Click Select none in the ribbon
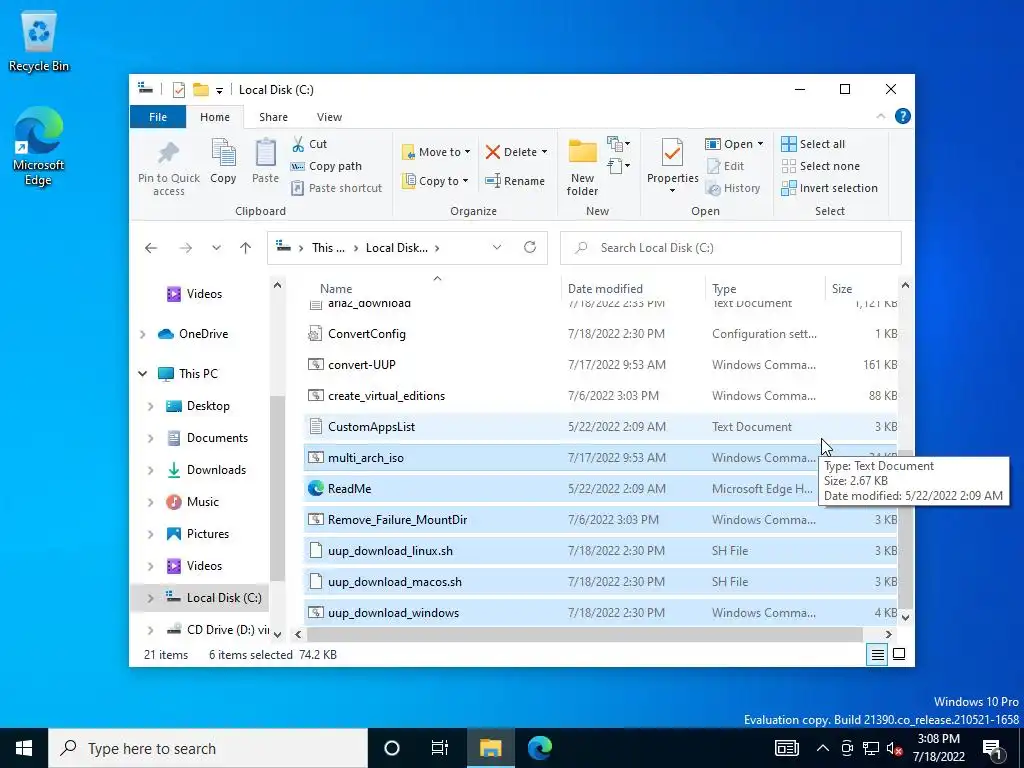The image size is (1024, 768). tap(821, 166)
